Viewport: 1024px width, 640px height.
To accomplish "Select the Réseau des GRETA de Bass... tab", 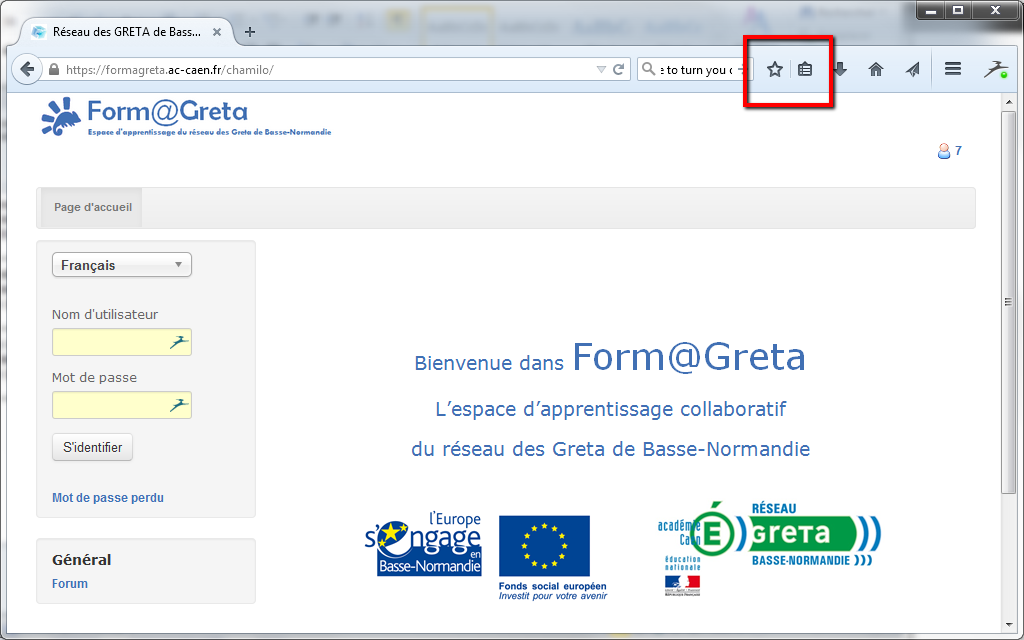I will 127,32.
